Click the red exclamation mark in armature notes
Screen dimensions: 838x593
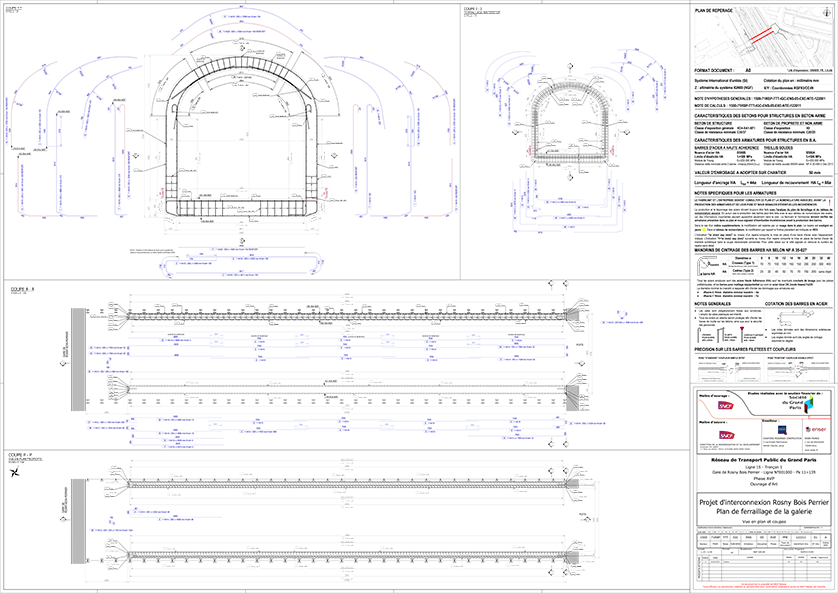pos(829,201)
